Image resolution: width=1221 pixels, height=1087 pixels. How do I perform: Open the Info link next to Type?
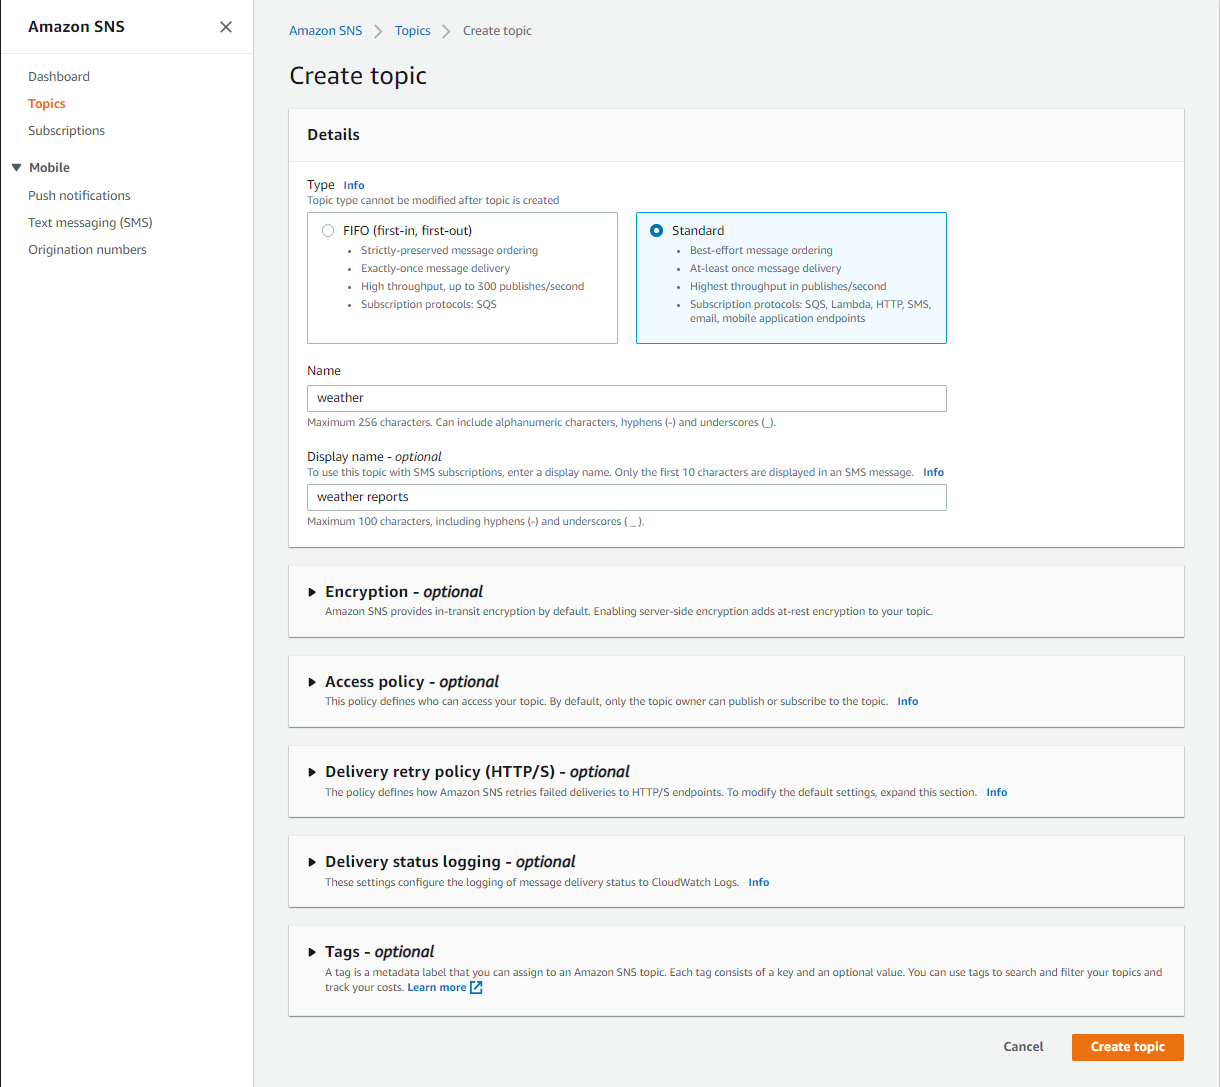[x=354, y=185]
